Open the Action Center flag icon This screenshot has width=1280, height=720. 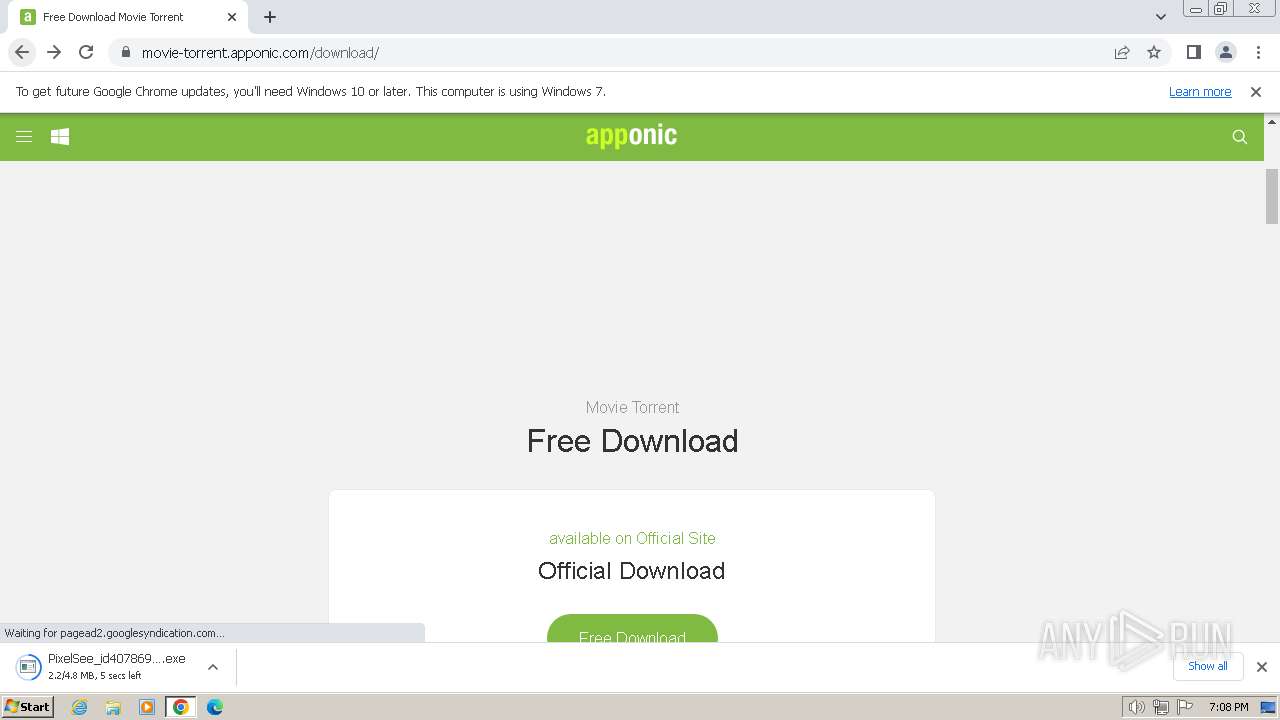click(1185, 707)
